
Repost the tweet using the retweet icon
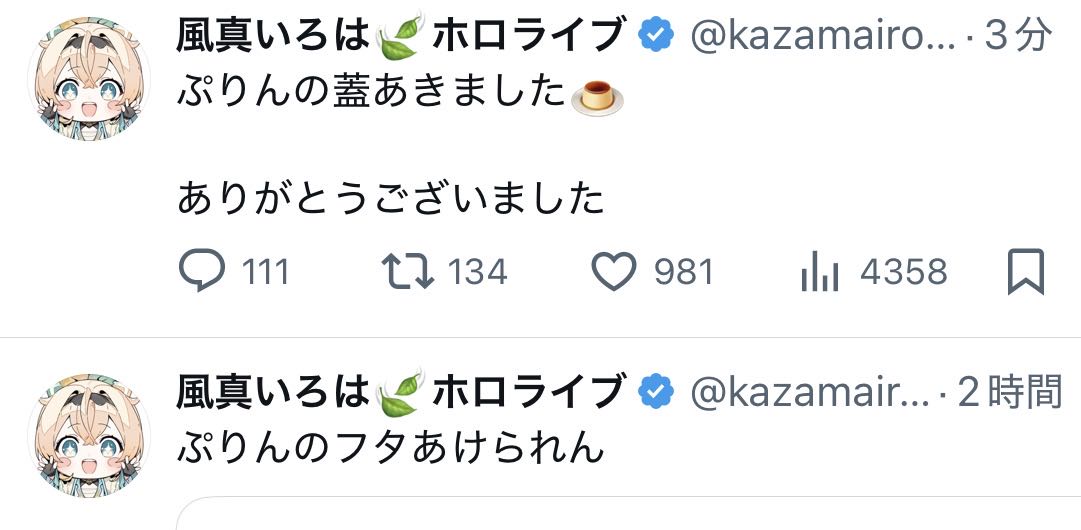409,271
